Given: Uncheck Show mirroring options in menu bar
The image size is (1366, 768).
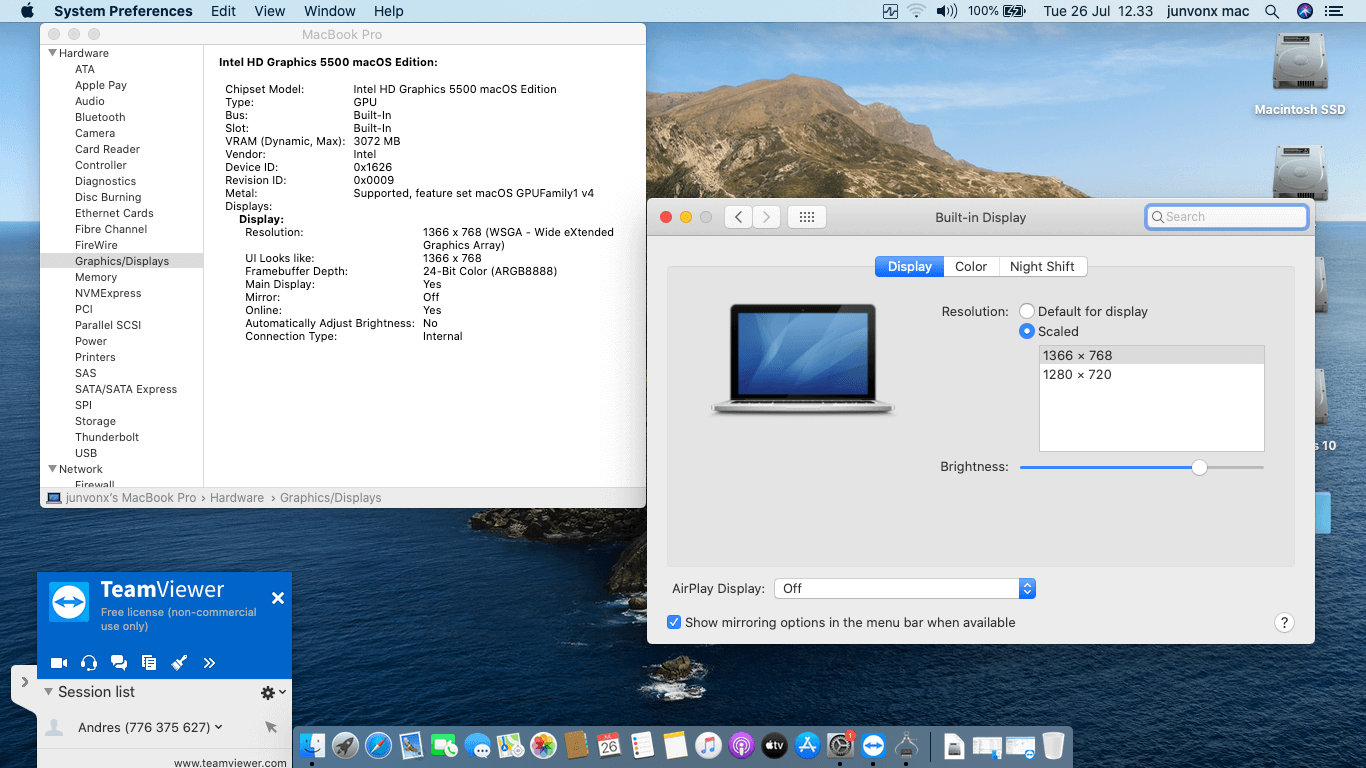Looking at the screenshot, I should pos(675,622).
